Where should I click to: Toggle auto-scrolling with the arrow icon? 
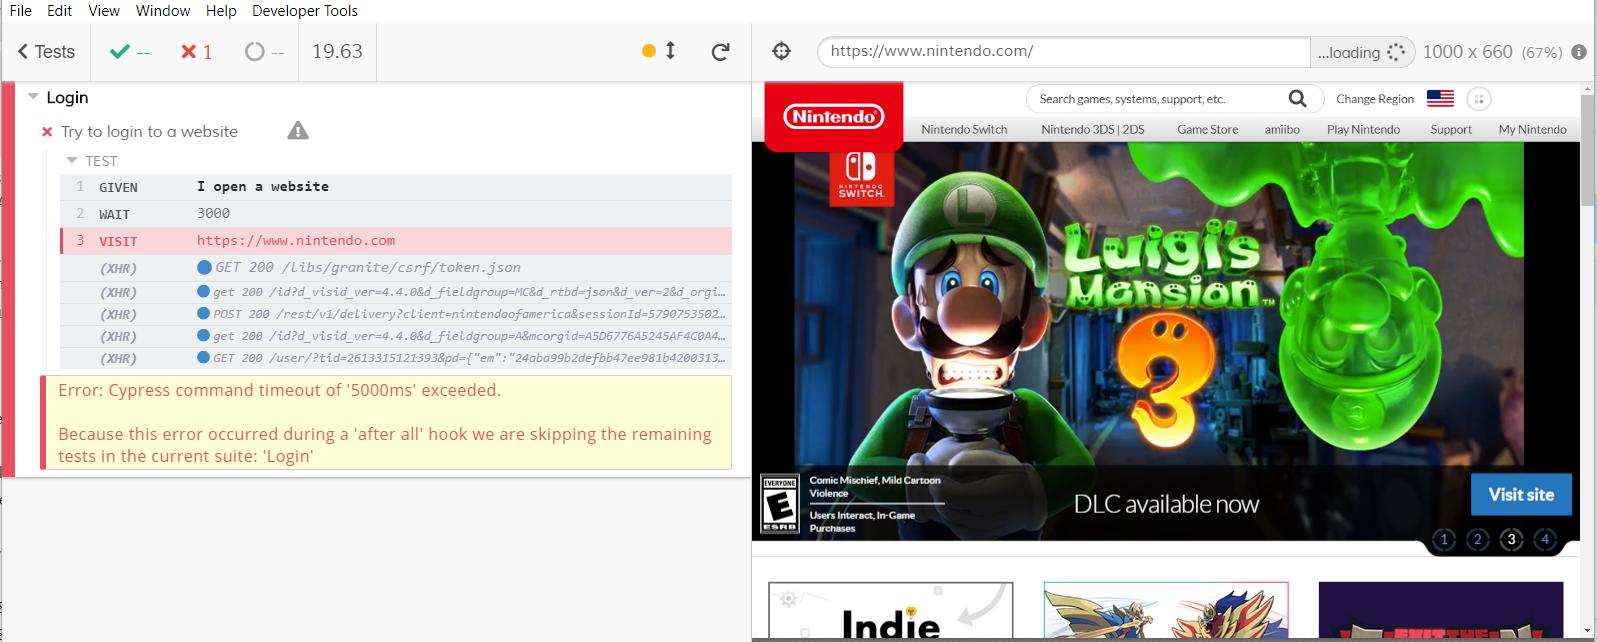point(670,51)
